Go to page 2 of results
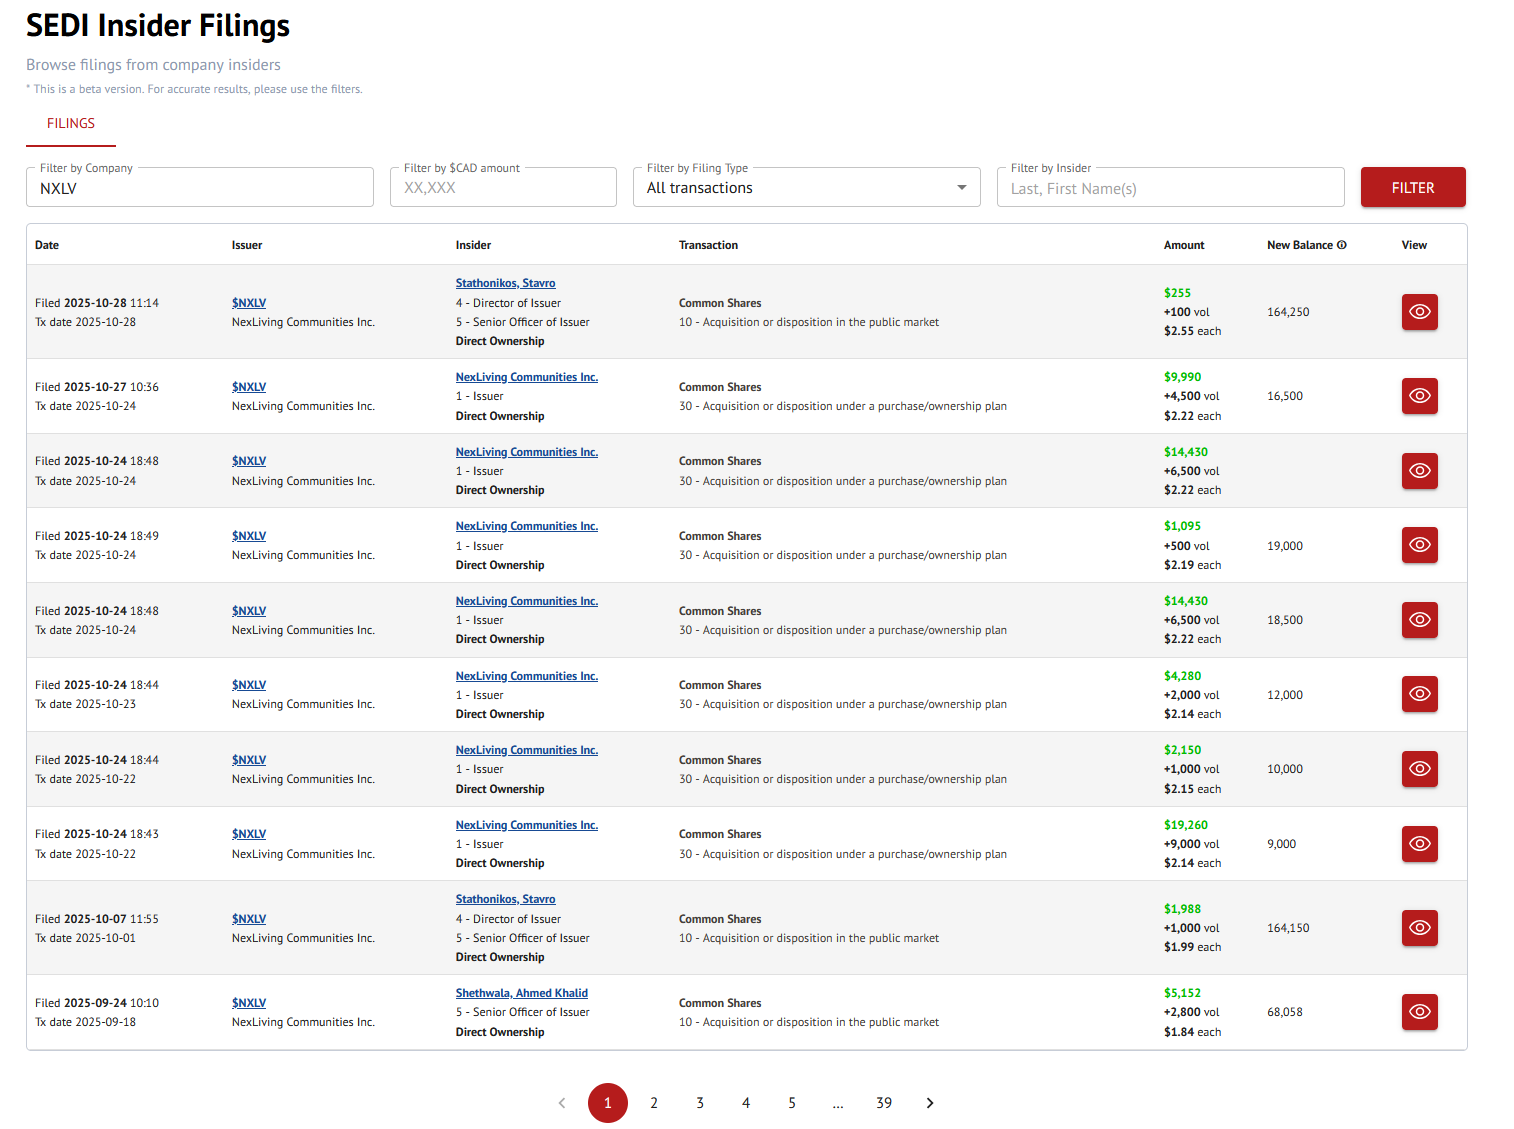Image resolution: width=1514 pixels, height=1129 pixels. pyautogui.click(x=654, y=1103)
